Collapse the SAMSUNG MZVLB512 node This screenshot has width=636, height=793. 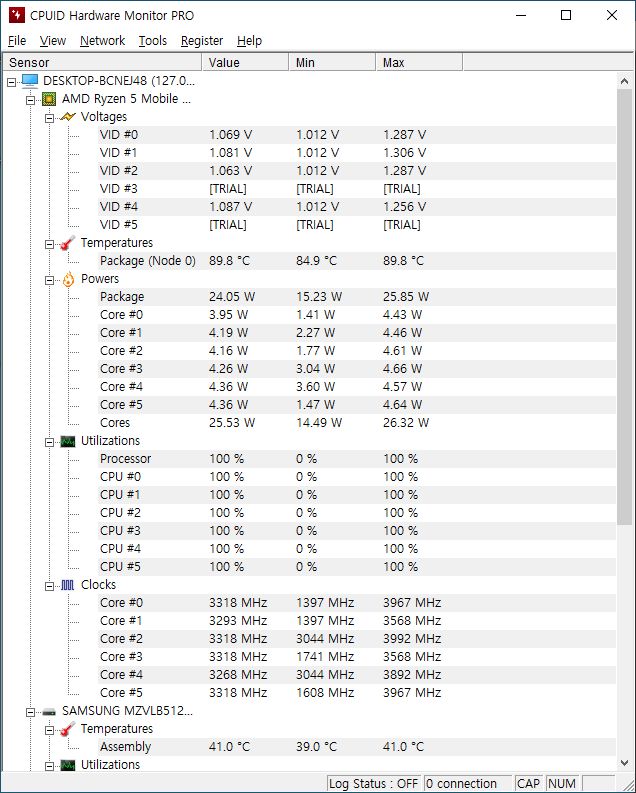tap(30, 712)
